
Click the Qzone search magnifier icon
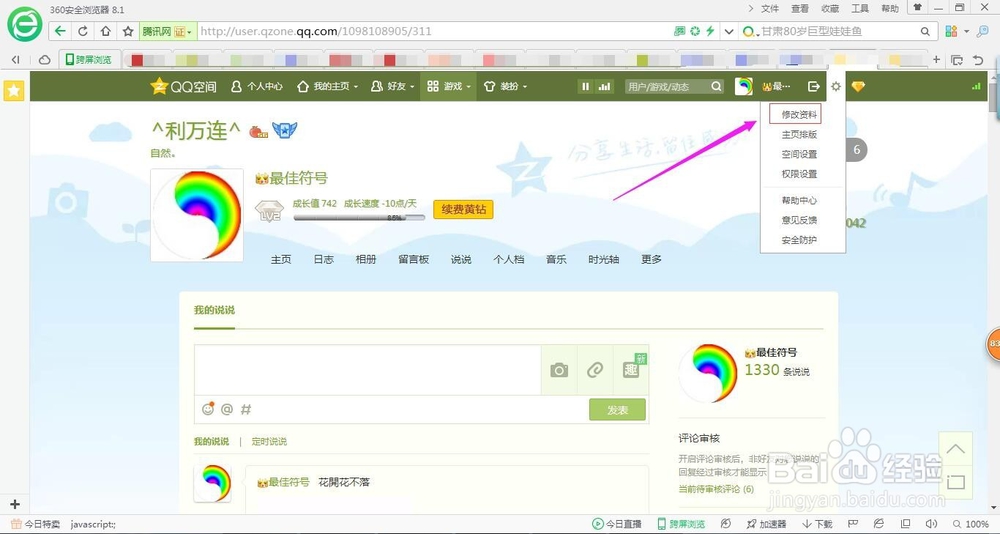[x=717, y=86]
